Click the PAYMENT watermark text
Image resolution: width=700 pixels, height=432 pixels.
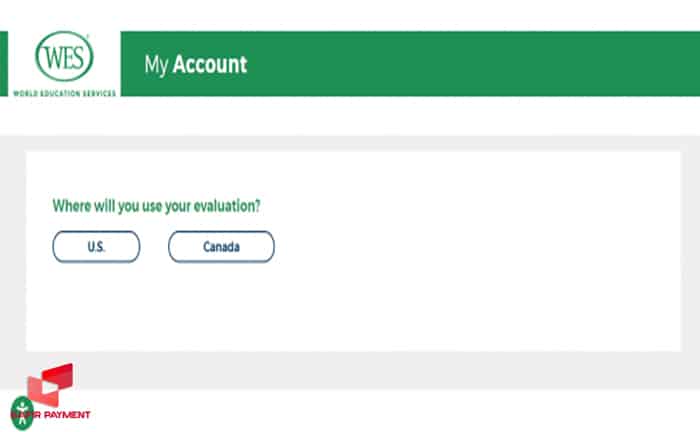click(x=67, y=414)
